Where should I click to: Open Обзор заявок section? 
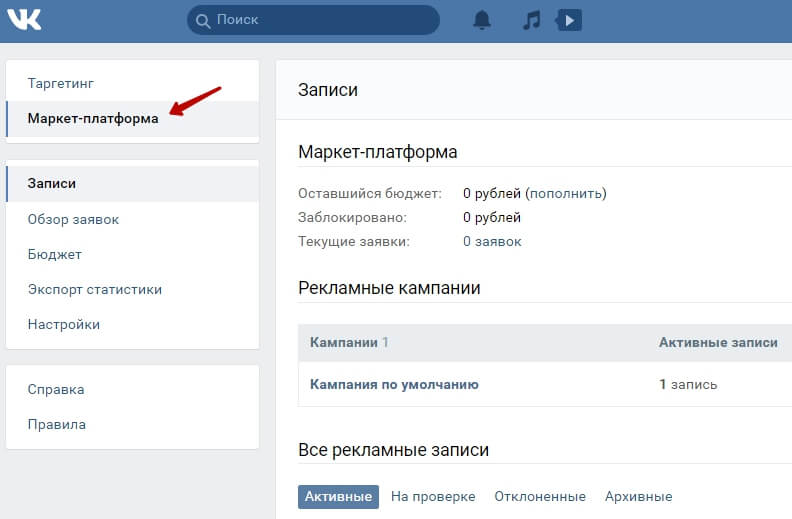(x=74, y=219)
